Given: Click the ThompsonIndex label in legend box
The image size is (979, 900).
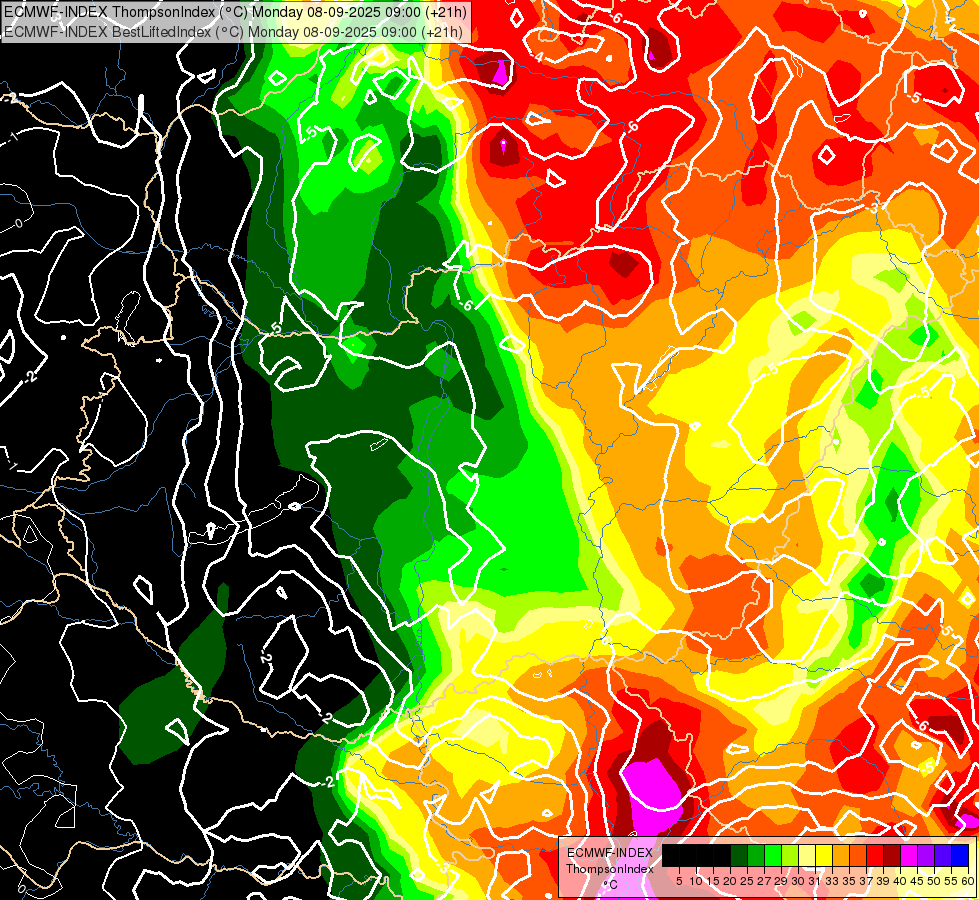Looking at the screenshot, I should (x=610, y=869).
